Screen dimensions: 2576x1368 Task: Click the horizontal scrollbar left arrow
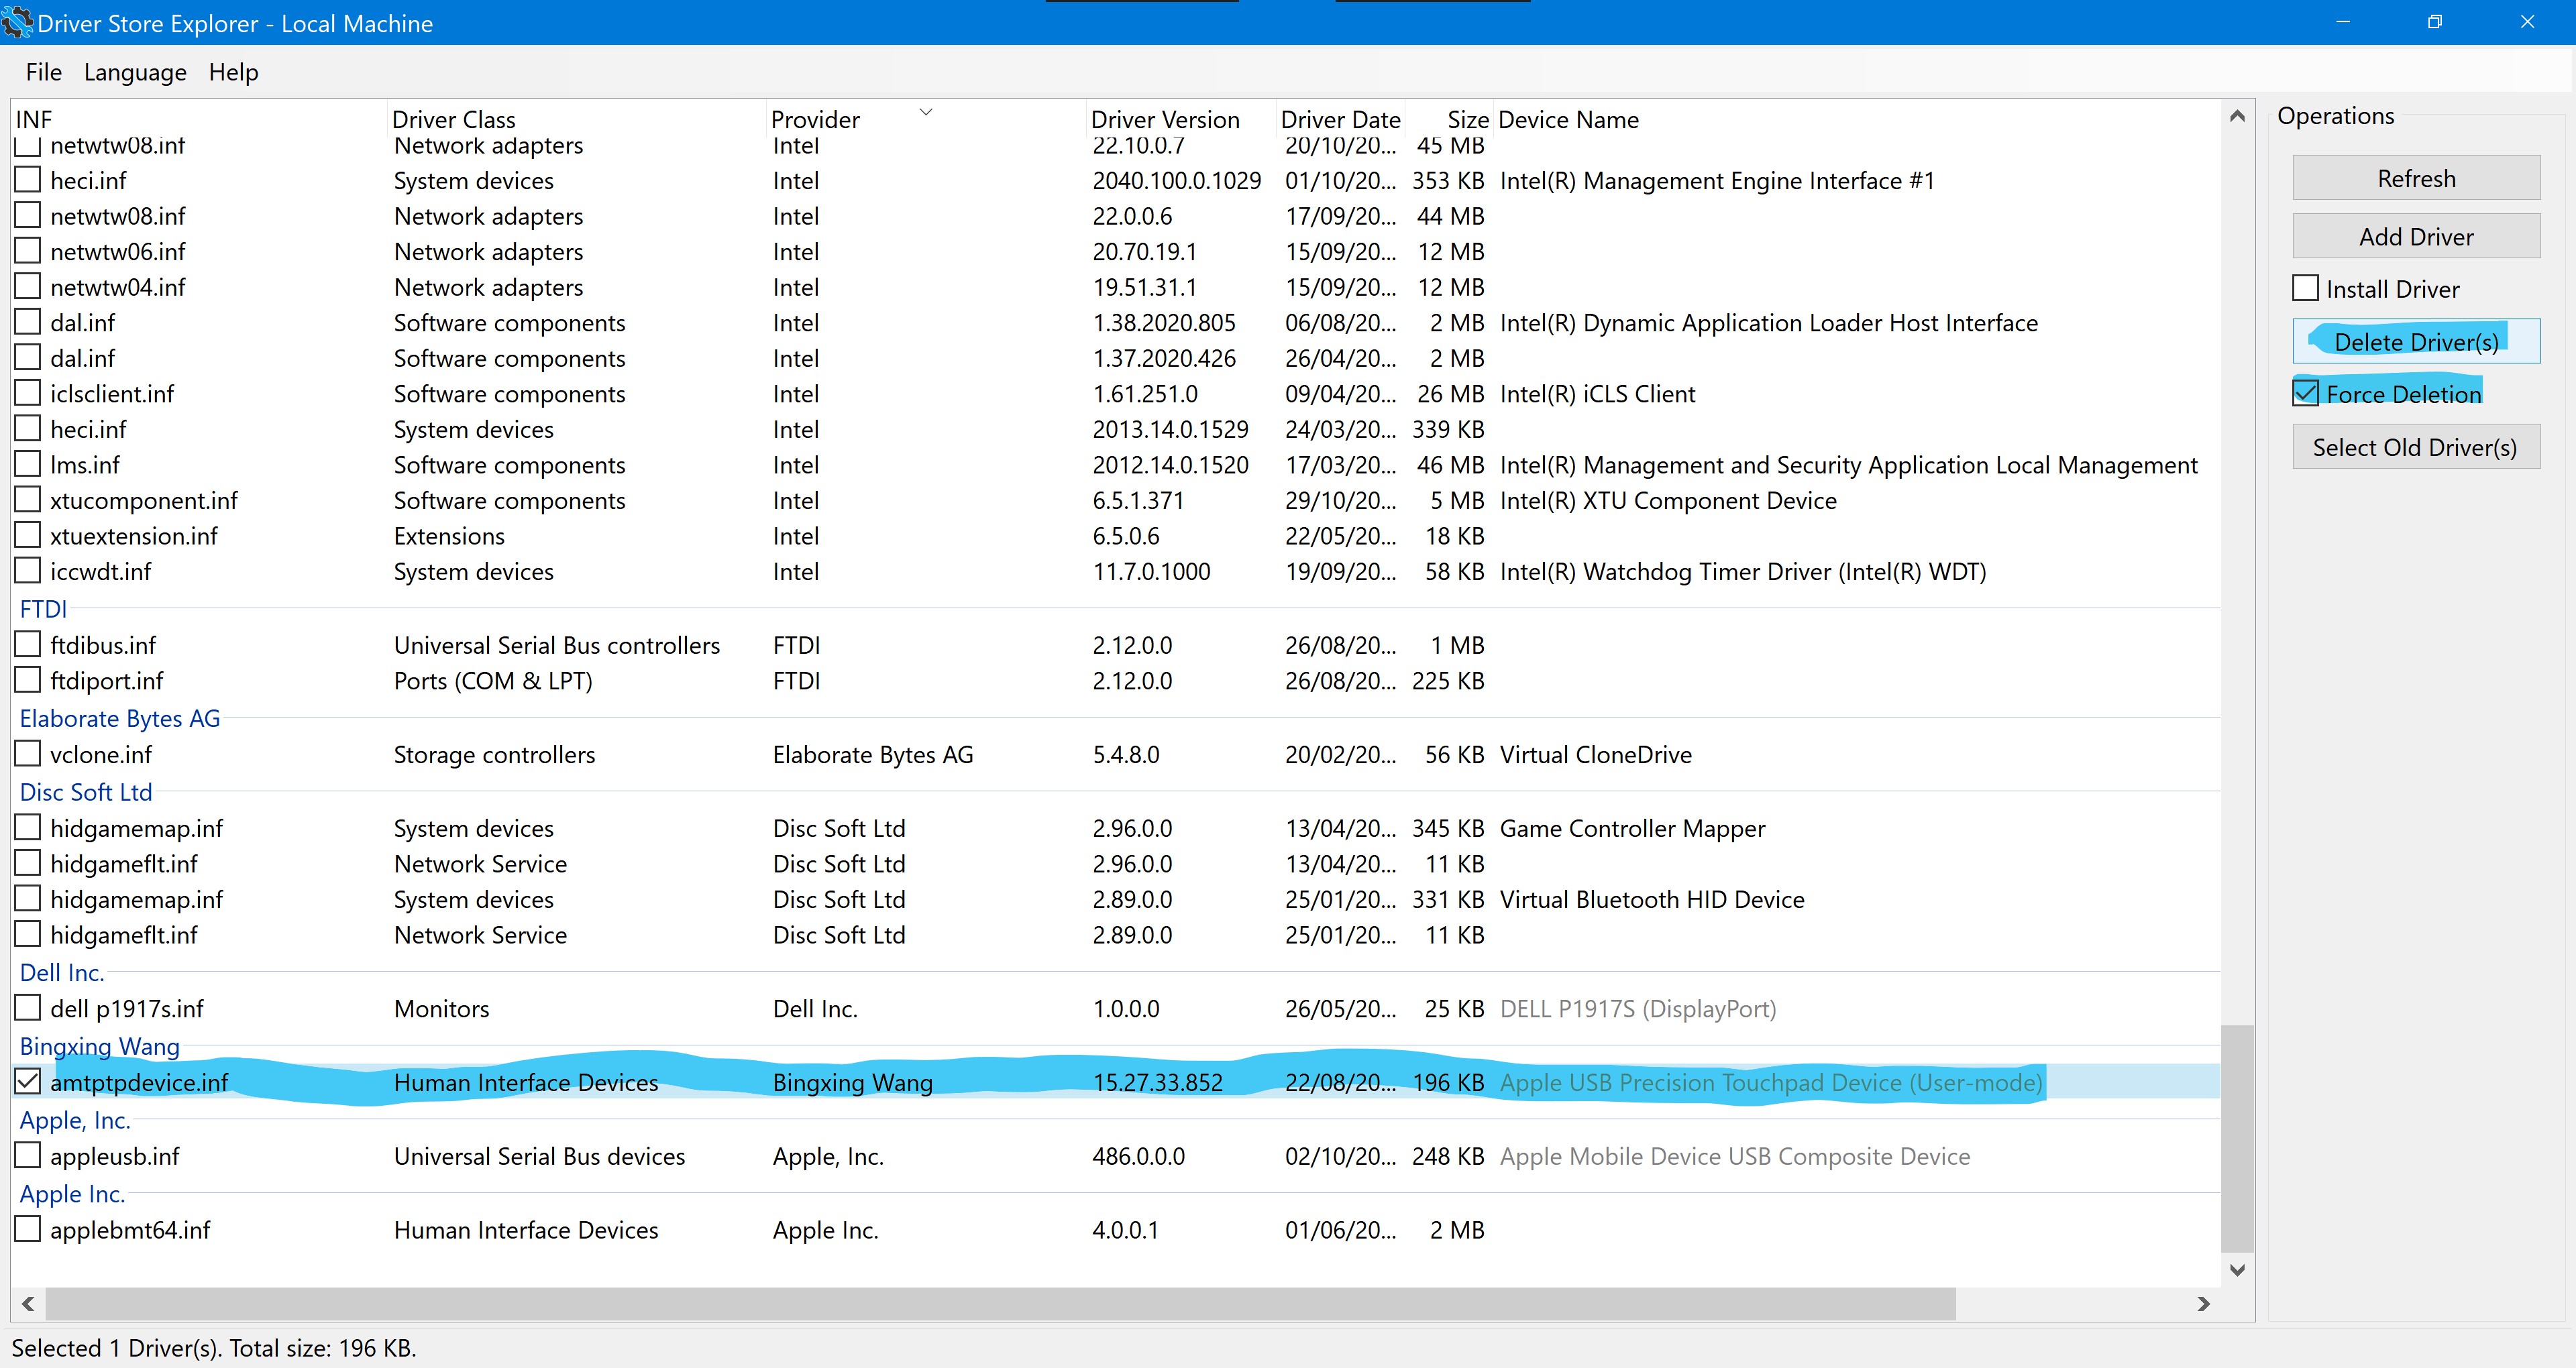[28, 1303]
